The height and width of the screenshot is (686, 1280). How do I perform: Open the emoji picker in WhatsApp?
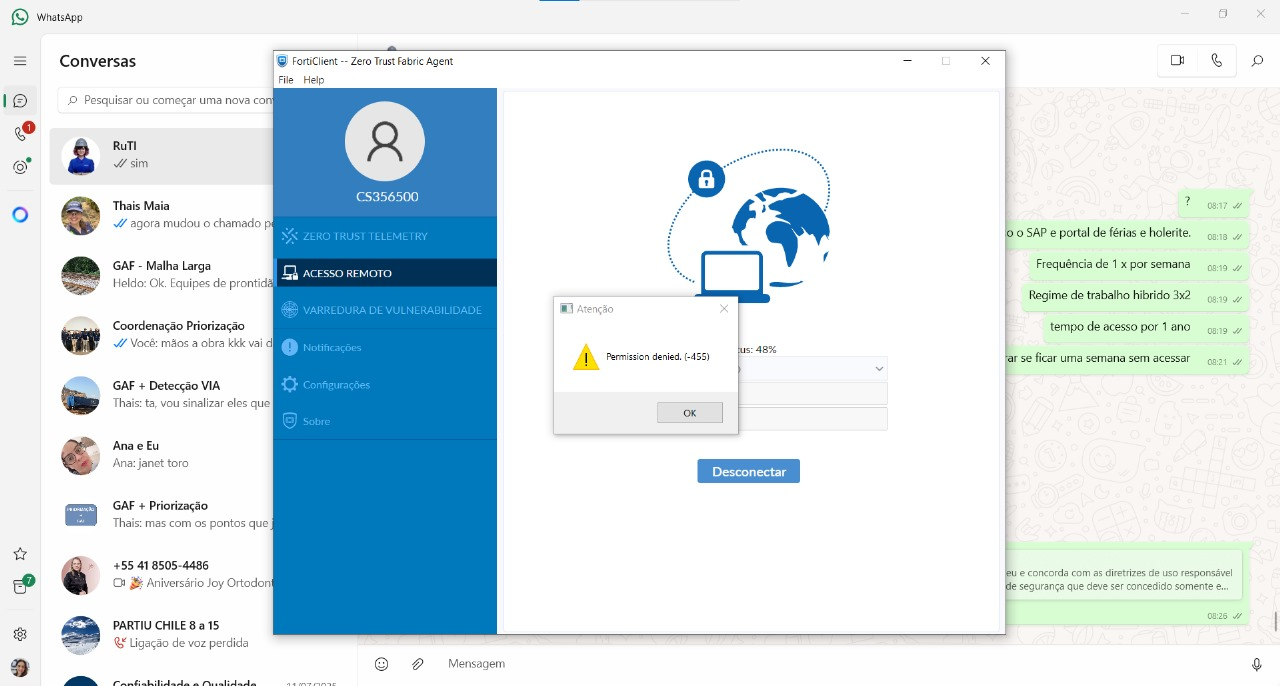[381, 664]
